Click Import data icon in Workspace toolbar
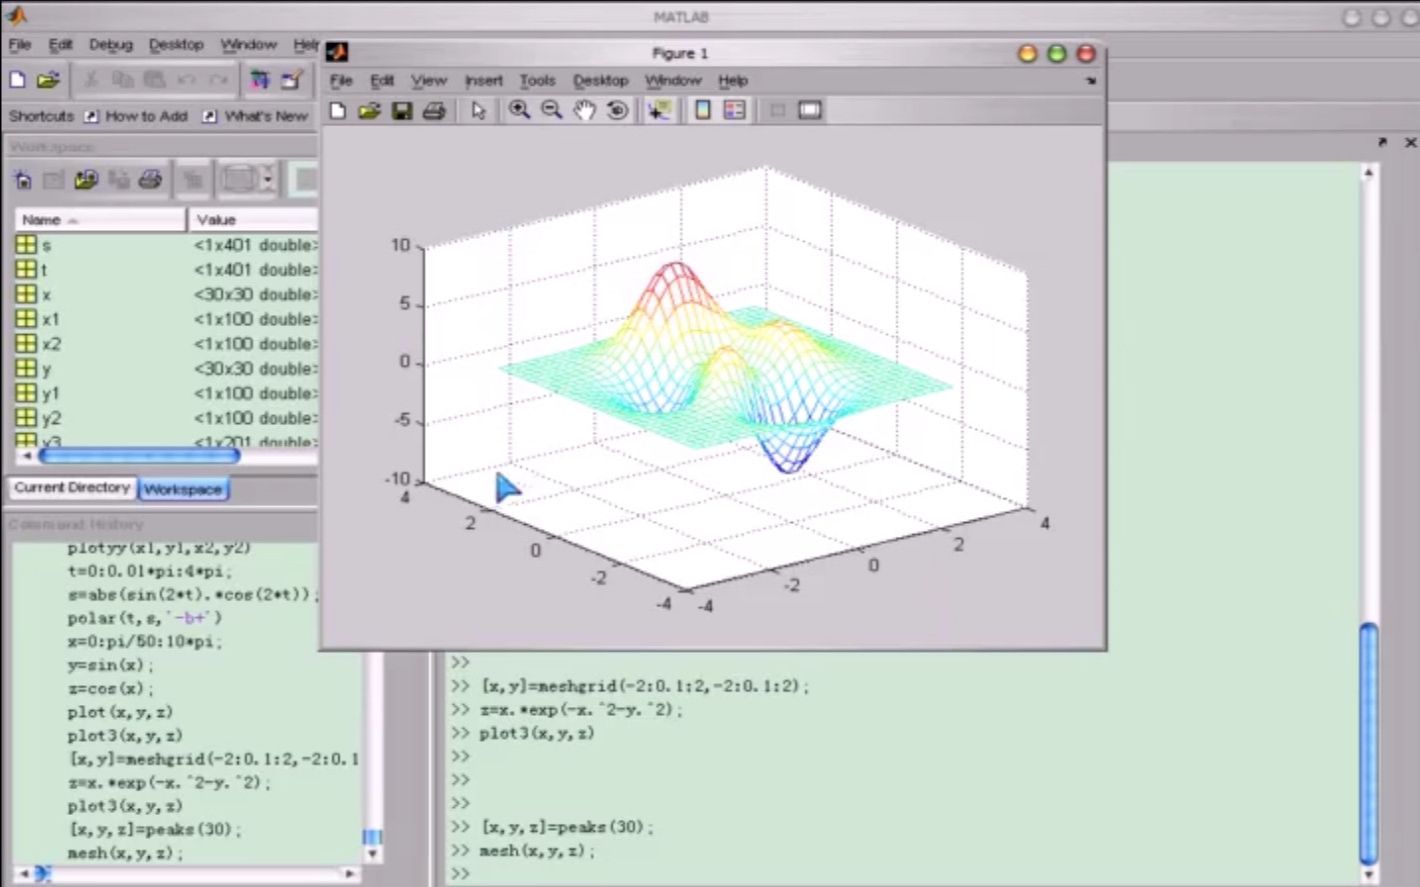The image size is (1420, 887). point(86,180)
